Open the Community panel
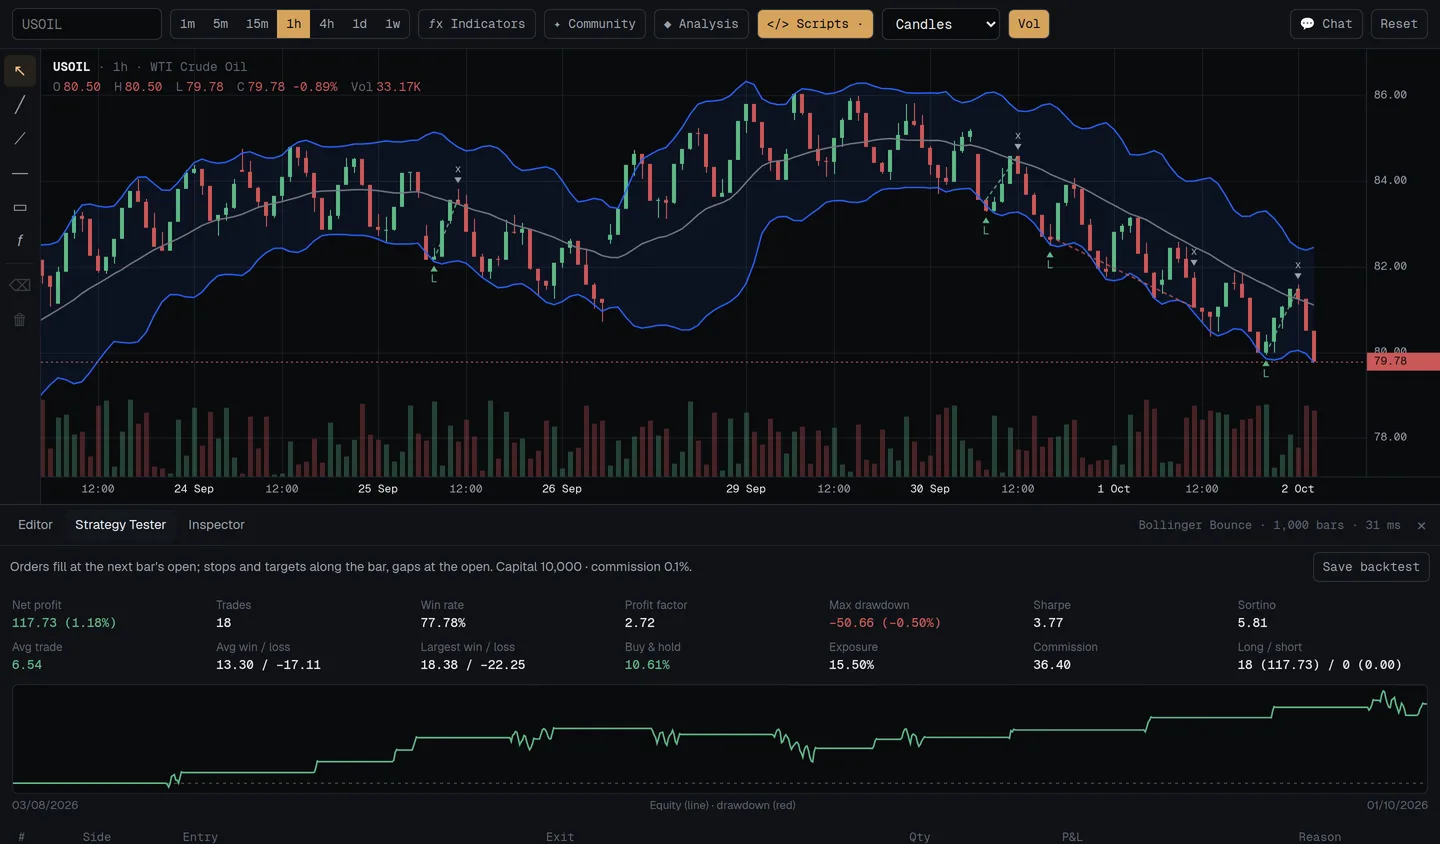The height and width of the screenshot is (844, 1440). [x=595, y=24]
